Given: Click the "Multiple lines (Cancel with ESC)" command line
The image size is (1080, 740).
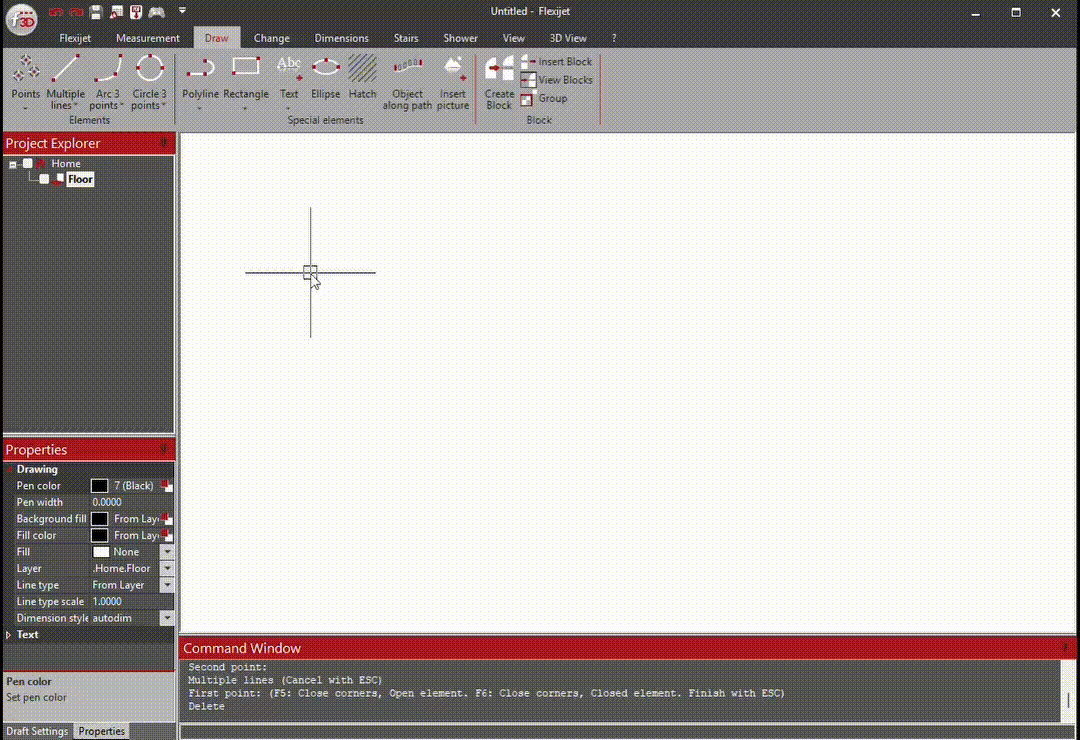Looking at the screenshot, I should 285,680.
